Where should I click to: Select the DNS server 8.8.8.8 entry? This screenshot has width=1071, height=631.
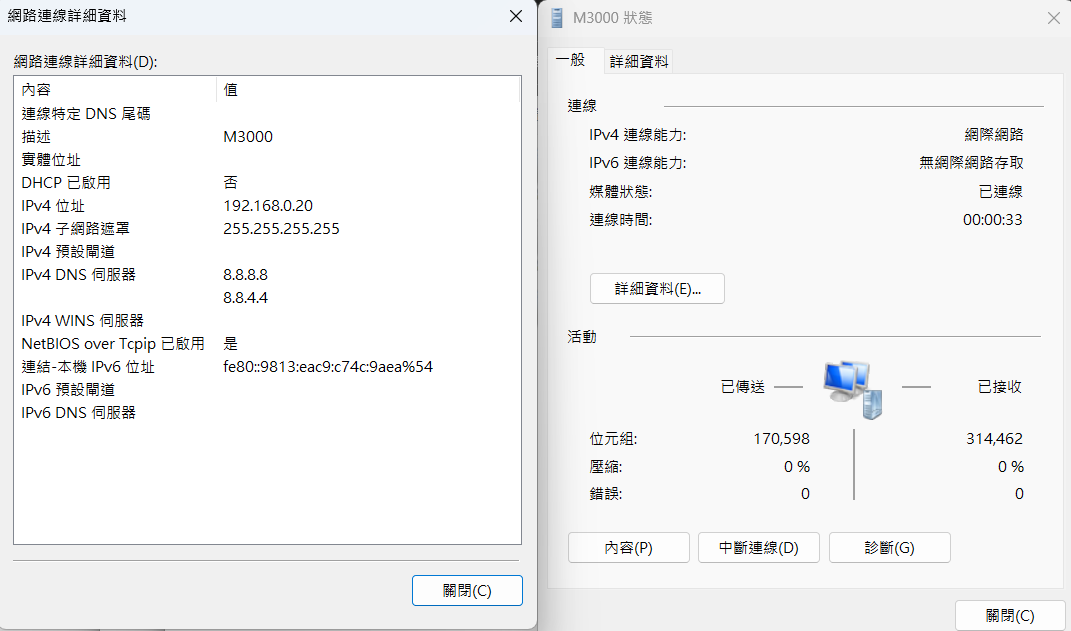246,275
